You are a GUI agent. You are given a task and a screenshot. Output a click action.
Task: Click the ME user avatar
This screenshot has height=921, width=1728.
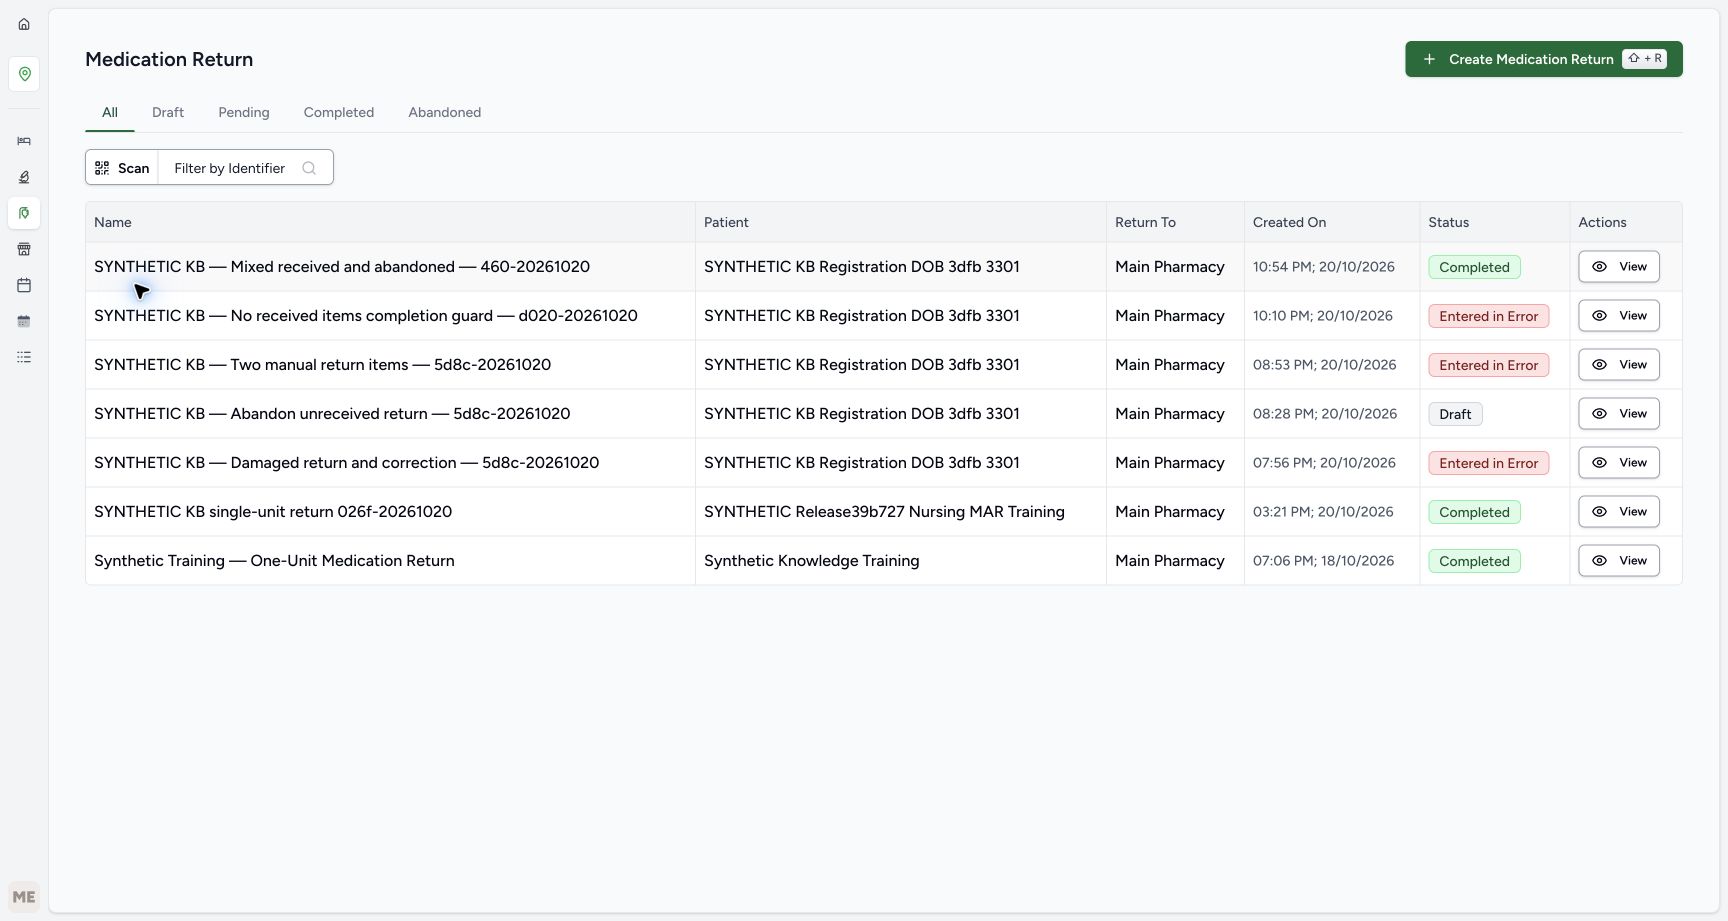(x=24, y=897)
